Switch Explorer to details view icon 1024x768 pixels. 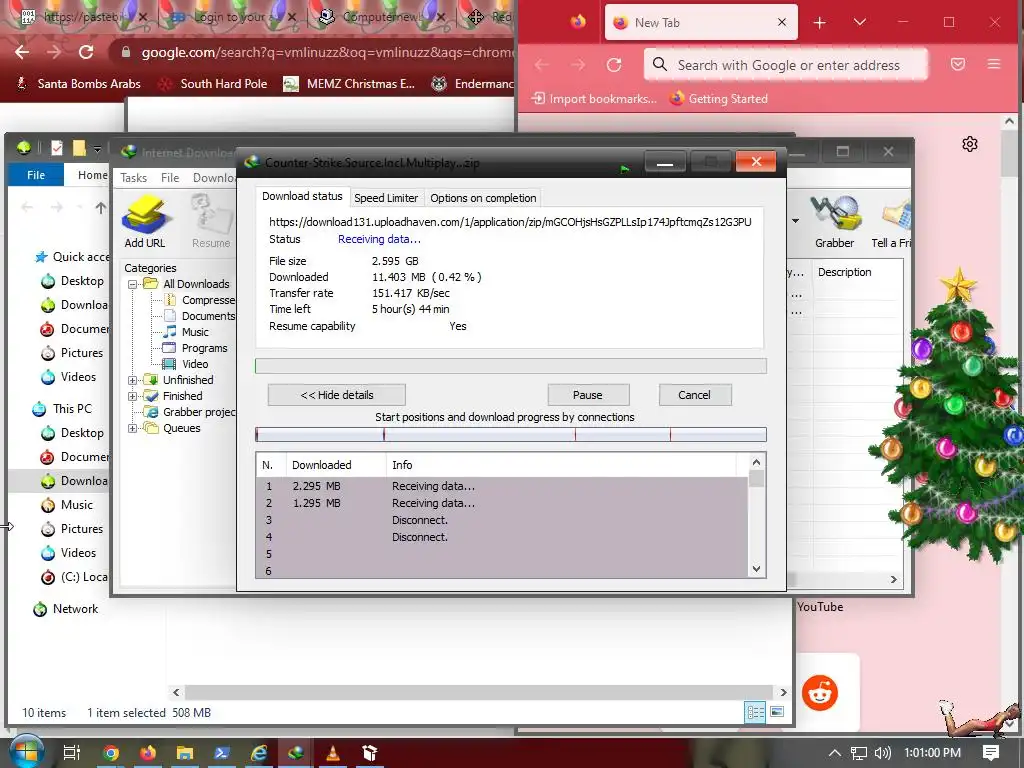755,712
